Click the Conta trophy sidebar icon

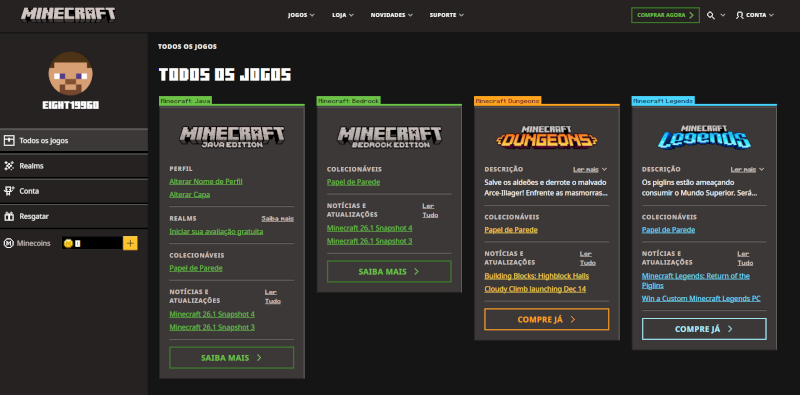(9, 191)
